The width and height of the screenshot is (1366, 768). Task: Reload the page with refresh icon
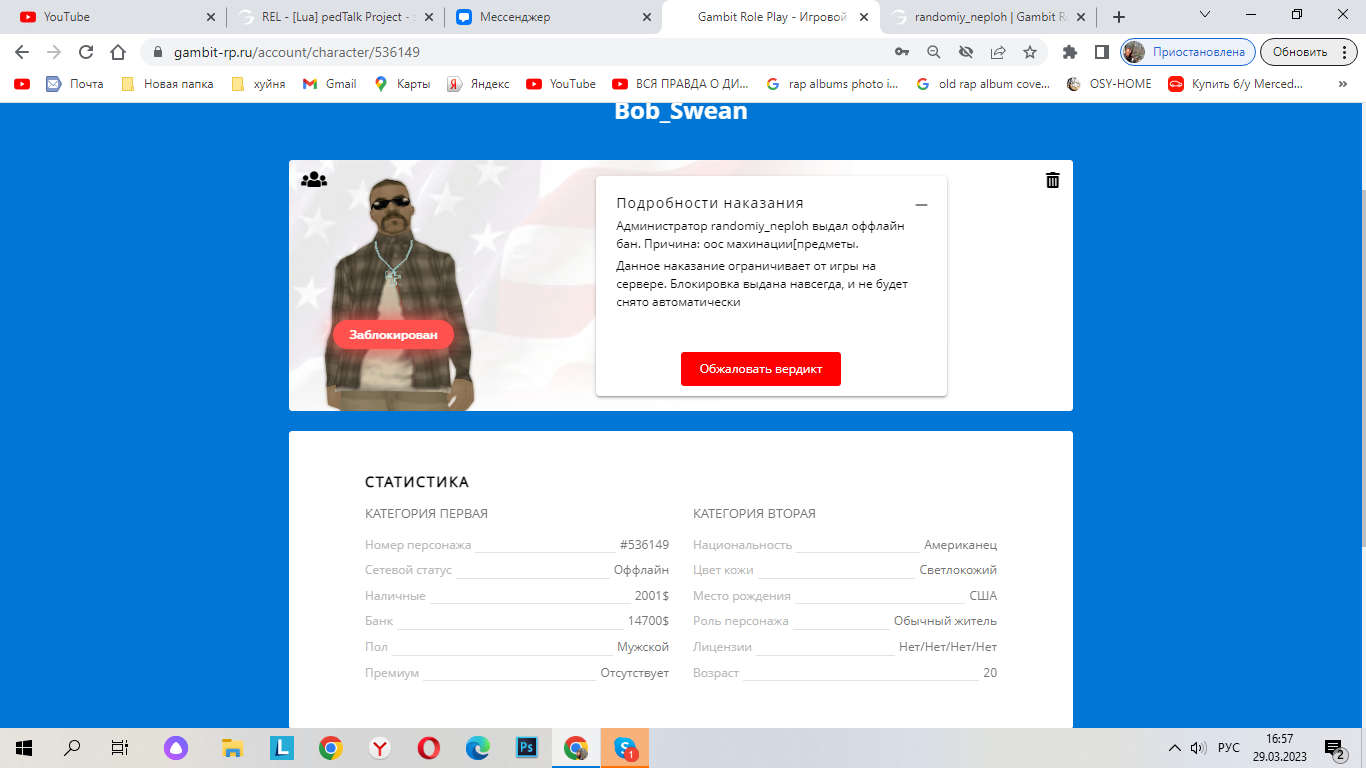86,52
